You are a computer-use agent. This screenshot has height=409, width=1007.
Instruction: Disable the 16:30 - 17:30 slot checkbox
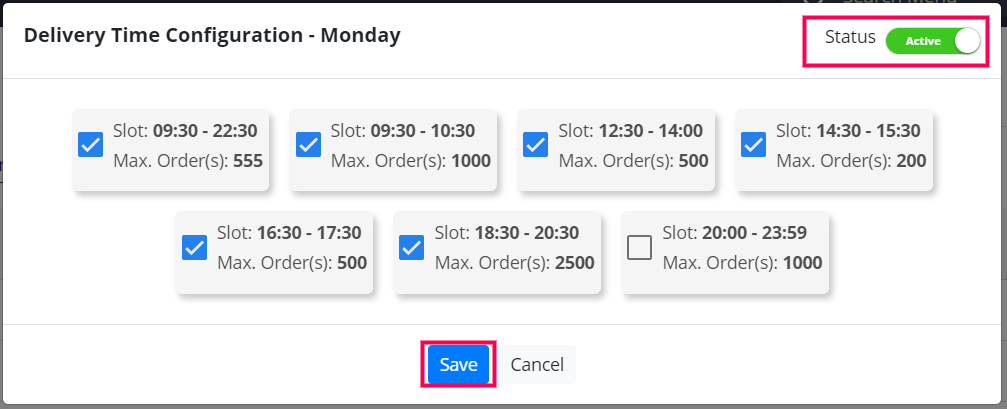click(194, 248)
